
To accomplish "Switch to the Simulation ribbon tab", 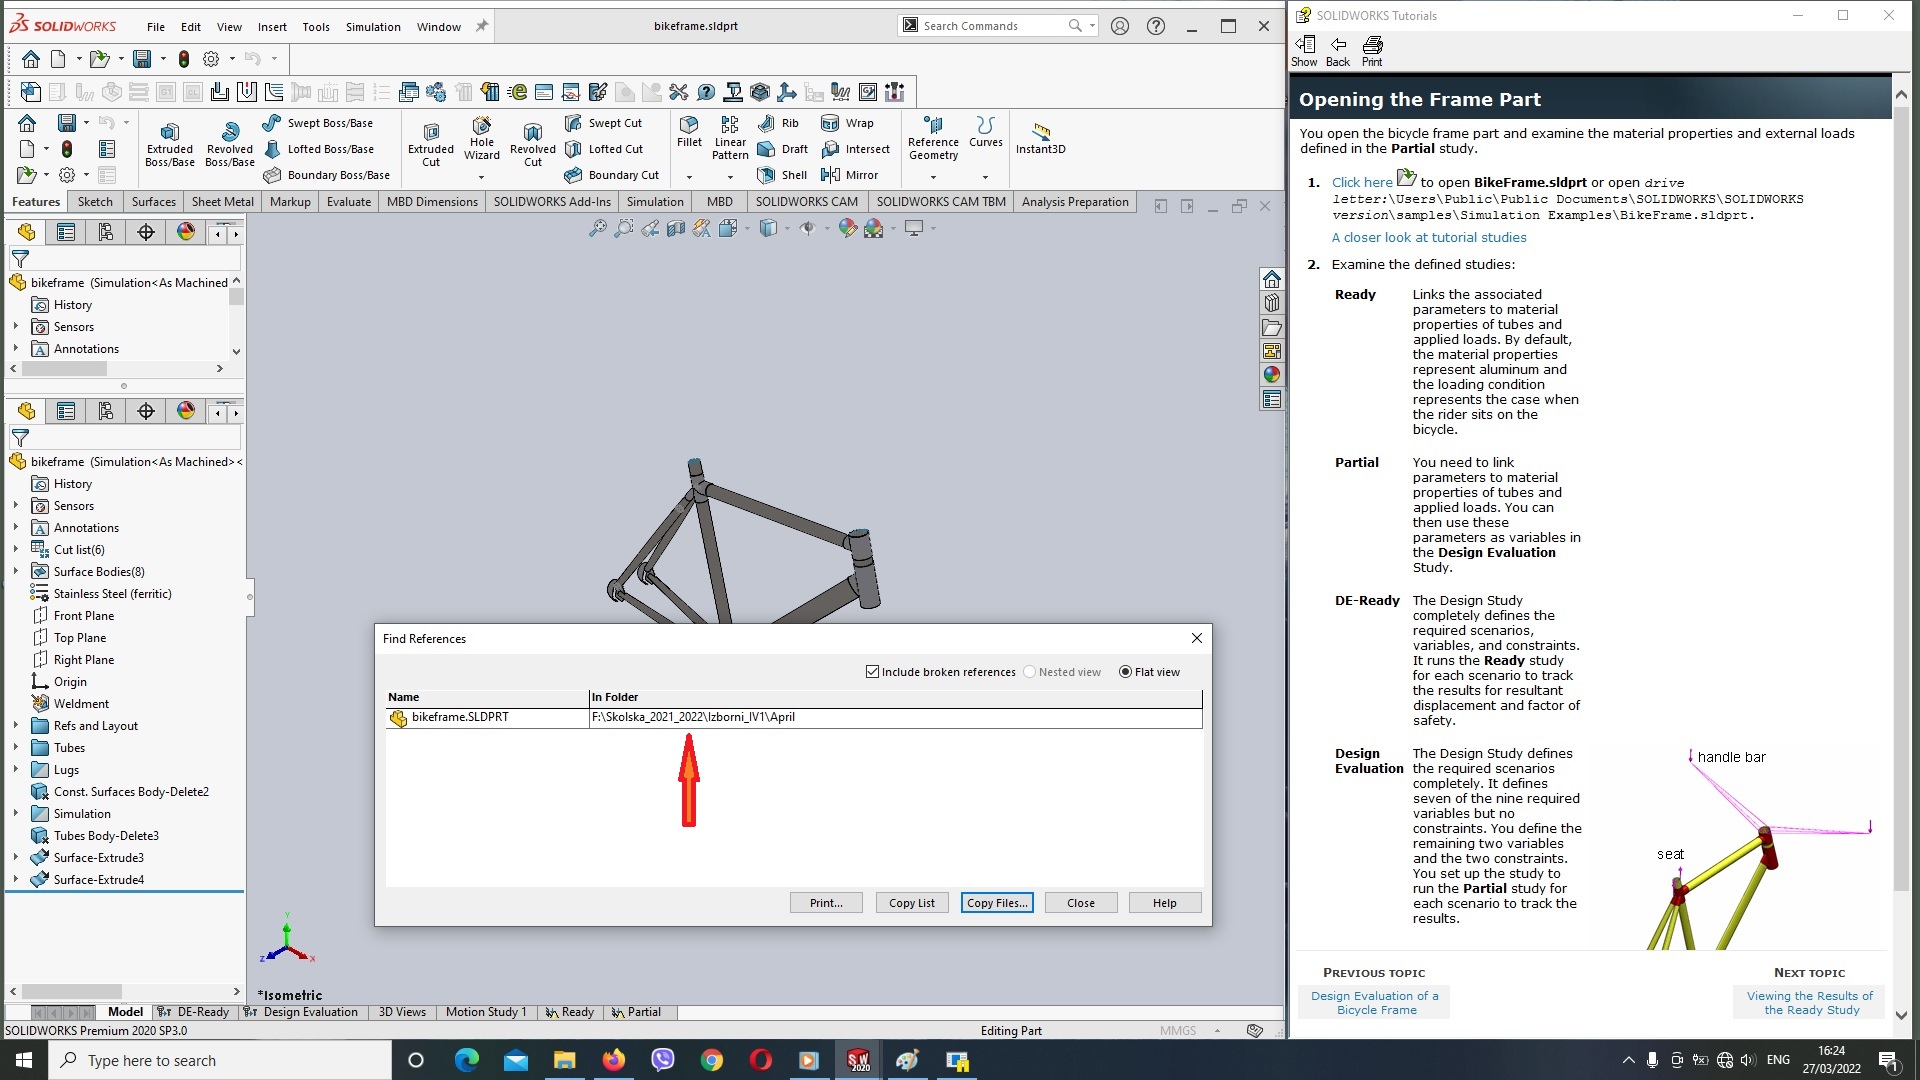I will 655,202.
